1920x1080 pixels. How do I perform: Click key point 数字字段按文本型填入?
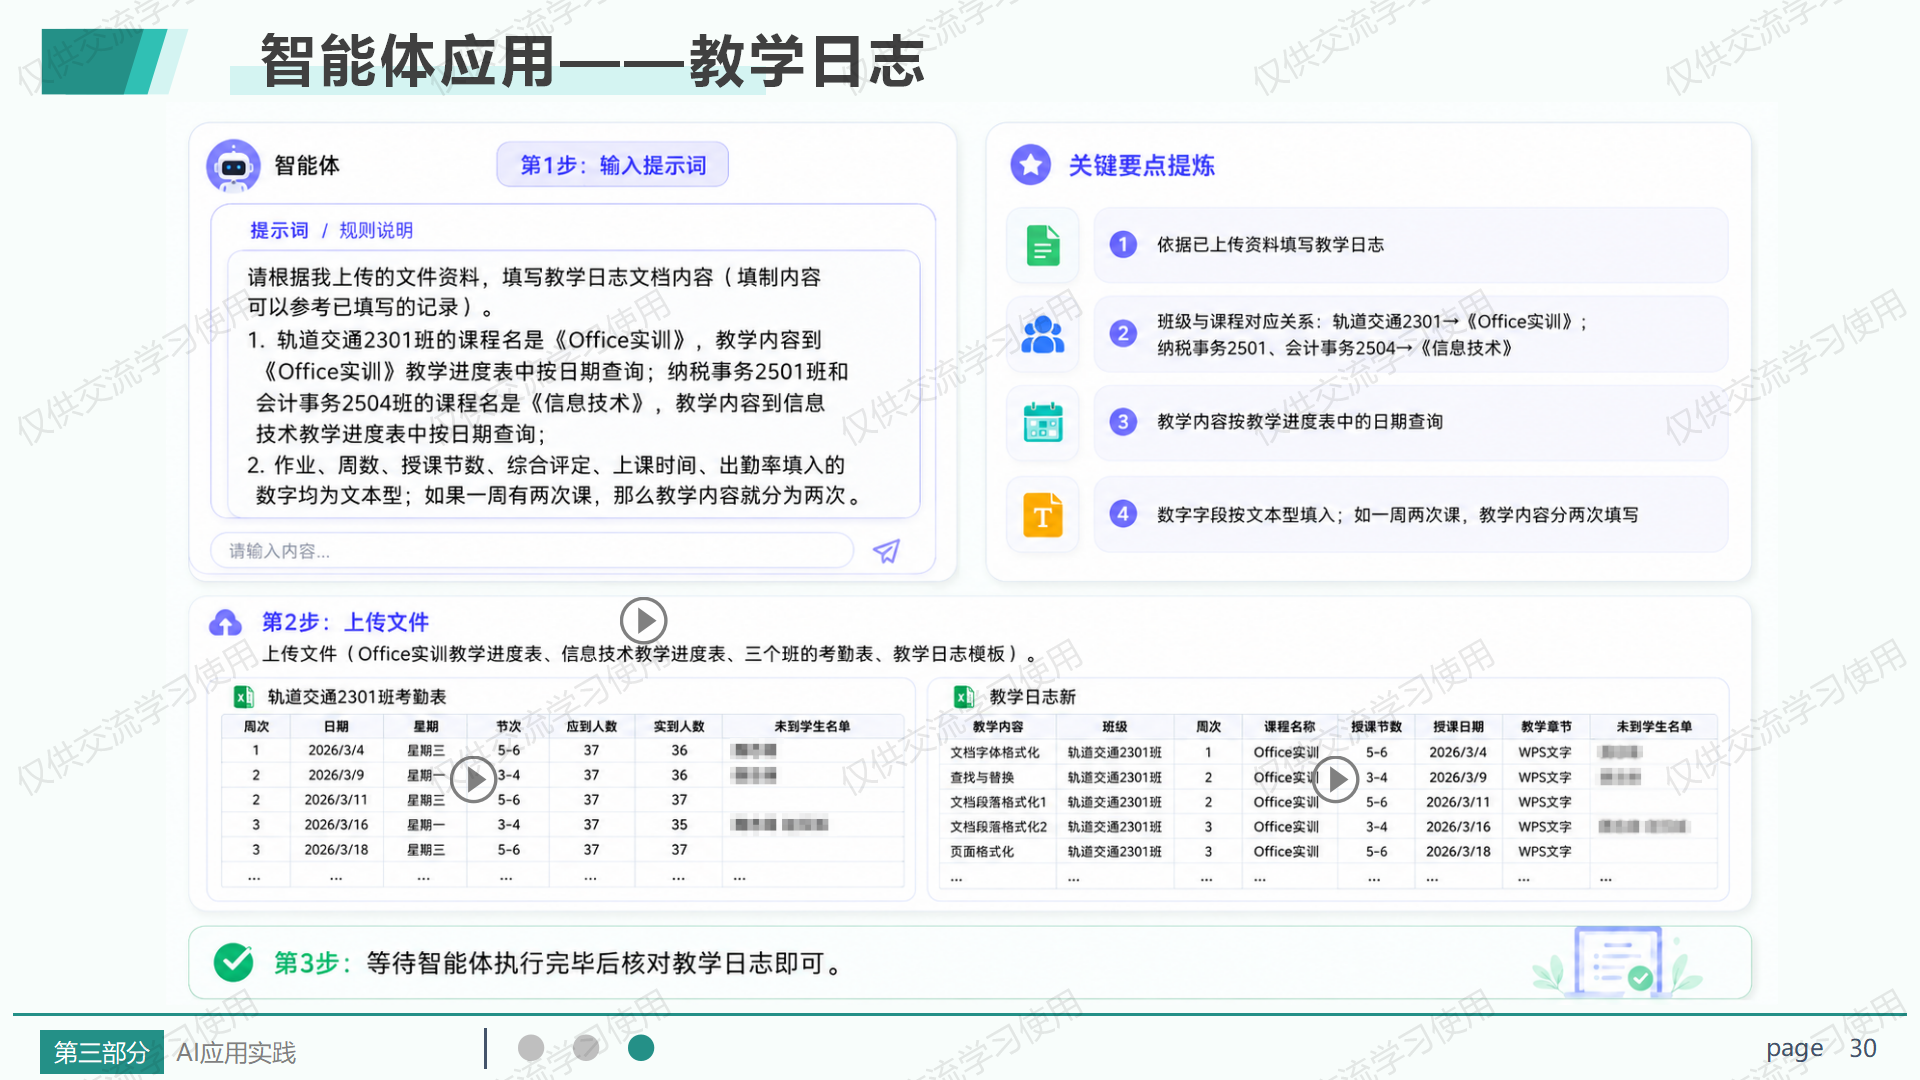1411,514
